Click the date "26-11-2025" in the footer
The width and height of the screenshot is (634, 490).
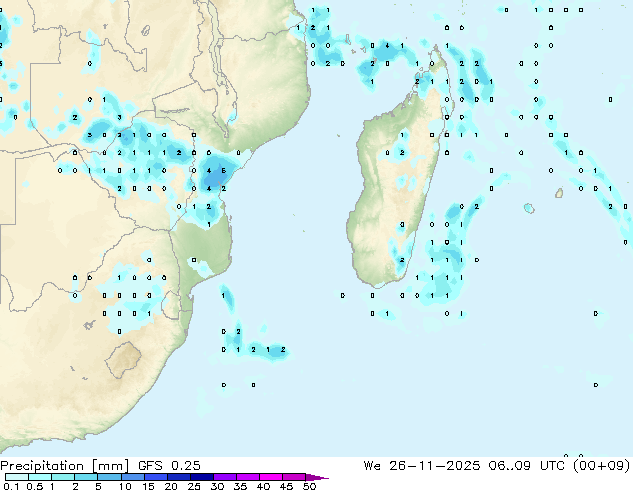435,466
